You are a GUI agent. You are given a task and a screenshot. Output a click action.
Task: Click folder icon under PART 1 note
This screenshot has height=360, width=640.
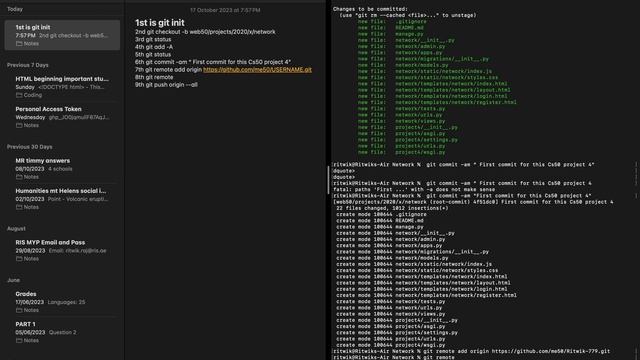[19, 340]
